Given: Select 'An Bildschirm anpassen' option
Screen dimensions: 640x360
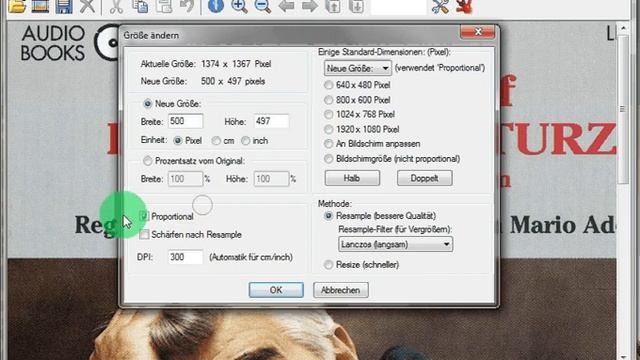Looking at the screenshot, I should pyautogui.click(x=328, y=144).
